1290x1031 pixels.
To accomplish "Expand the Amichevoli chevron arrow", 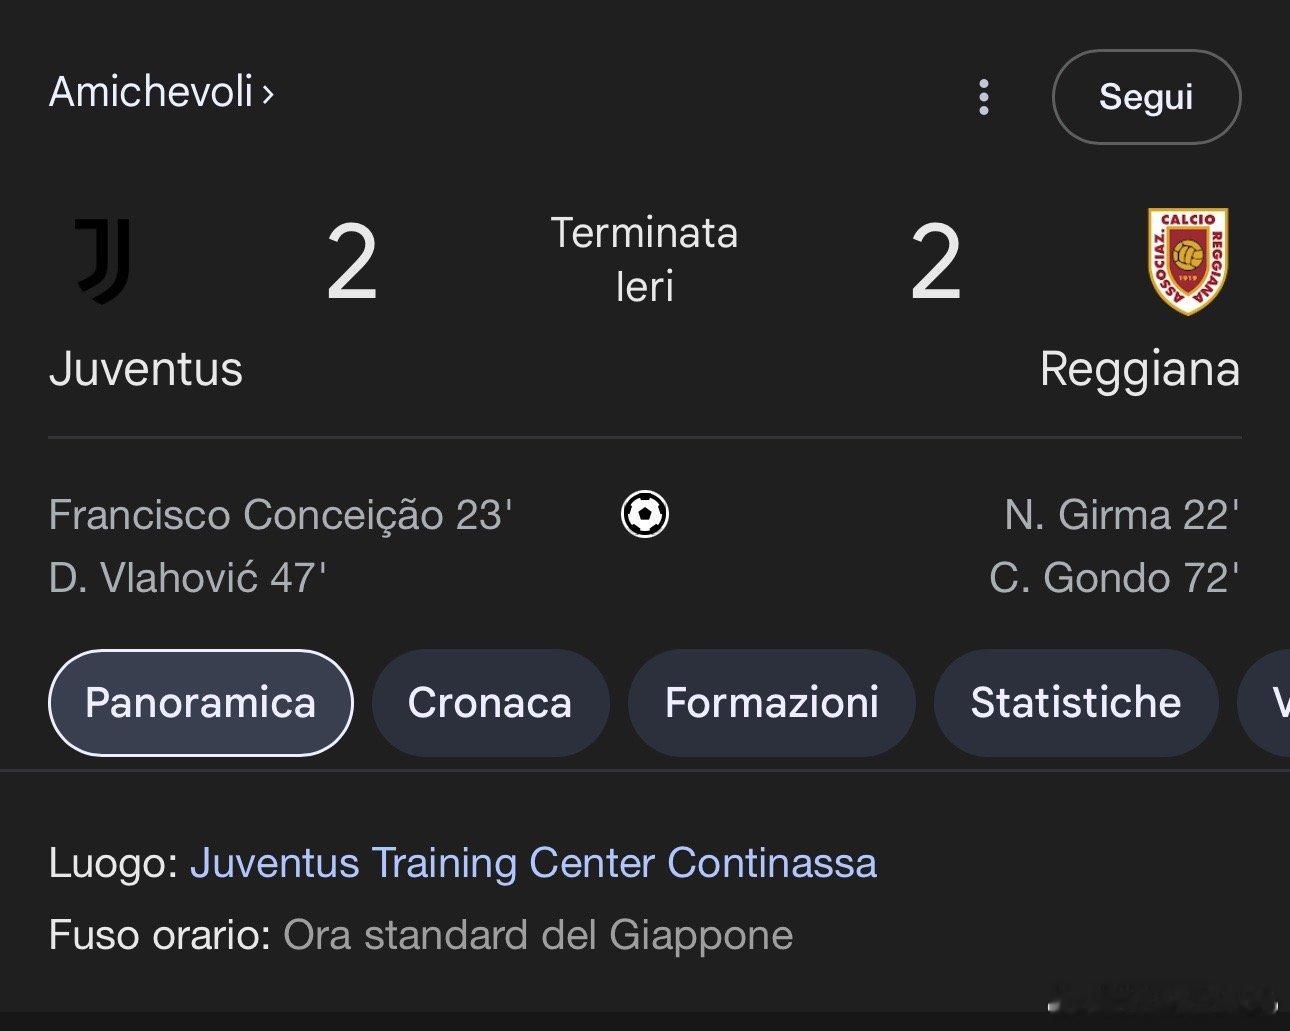I will (x=267, y=94).
